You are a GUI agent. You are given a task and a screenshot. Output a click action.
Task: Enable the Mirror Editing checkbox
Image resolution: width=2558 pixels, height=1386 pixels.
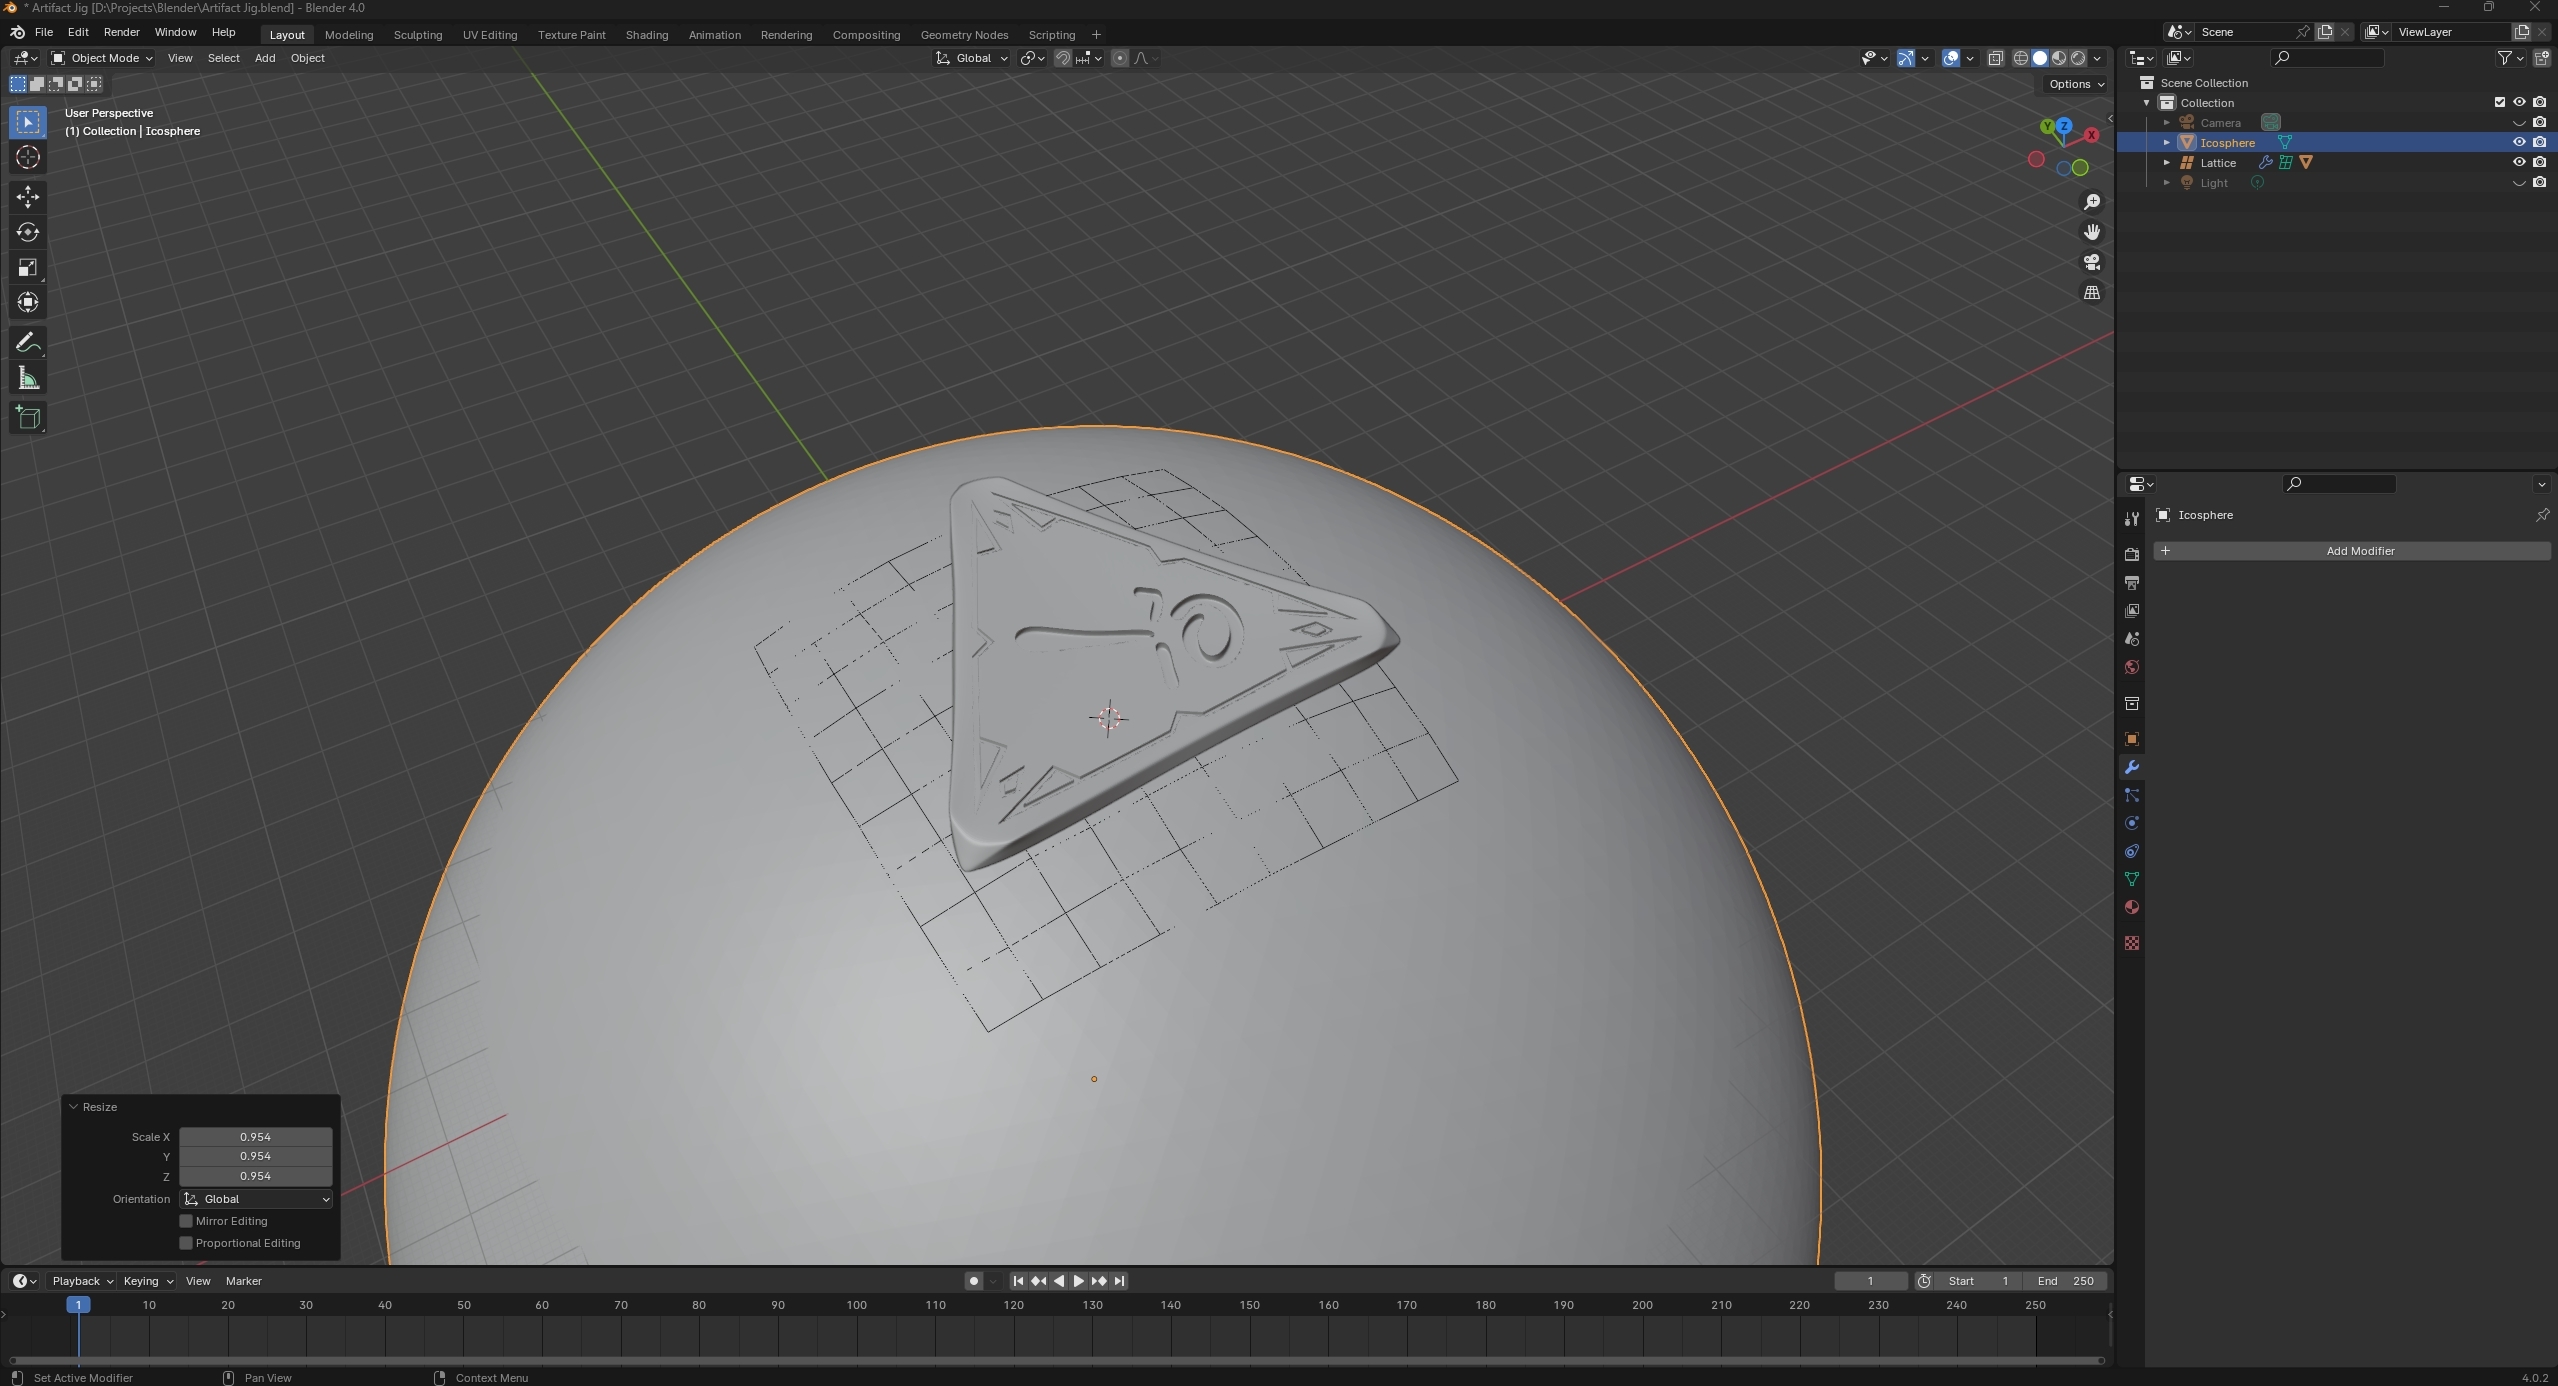186,1221
